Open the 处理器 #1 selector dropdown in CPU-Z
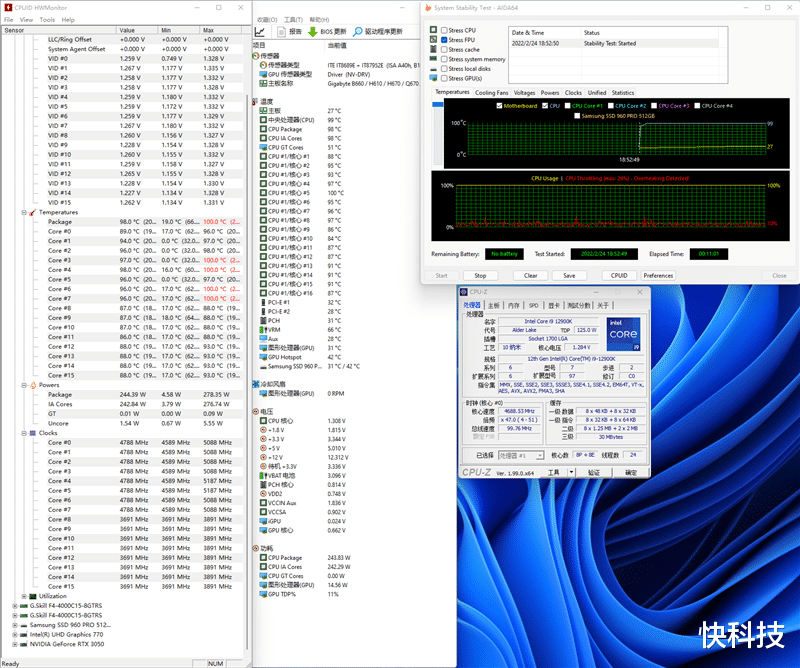Image resolution: width=800 pixels, height=668 pixels. 540,456
